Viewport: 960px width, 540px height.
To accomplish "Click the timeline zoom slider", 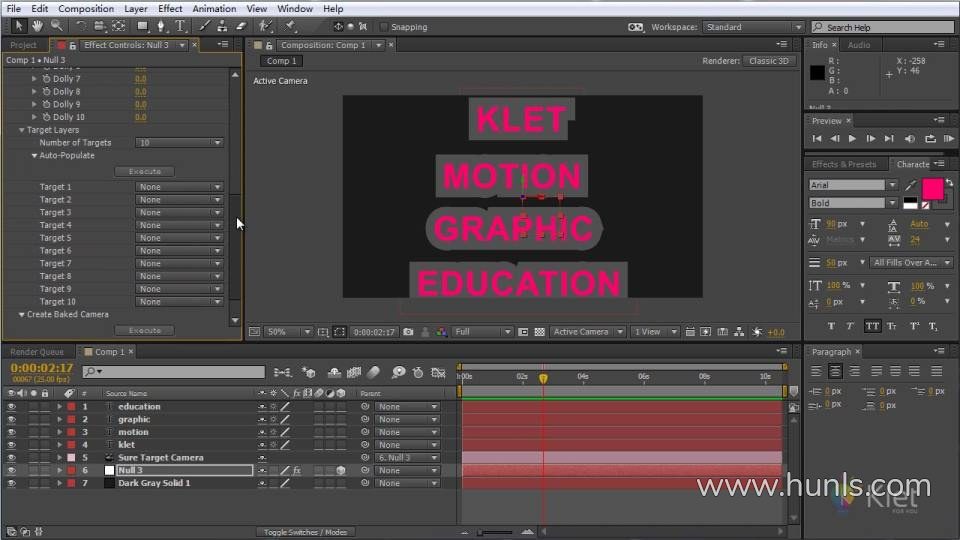I will [495, 532].
